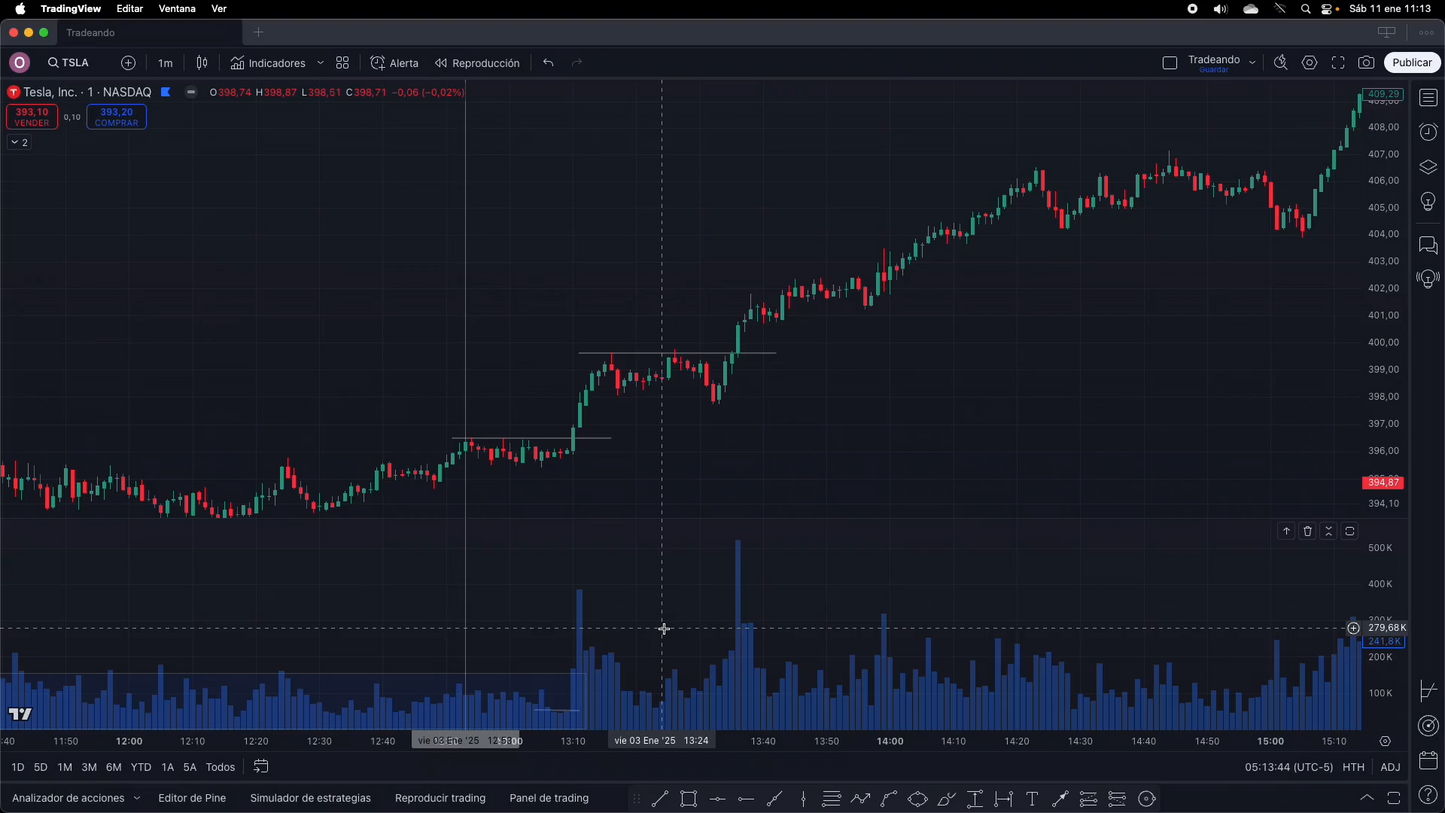Click the camera snapshot icon
Image resolution: width=1445 pixels, height=813 pixels.
pyautogui.click(x=1366, y=63)
